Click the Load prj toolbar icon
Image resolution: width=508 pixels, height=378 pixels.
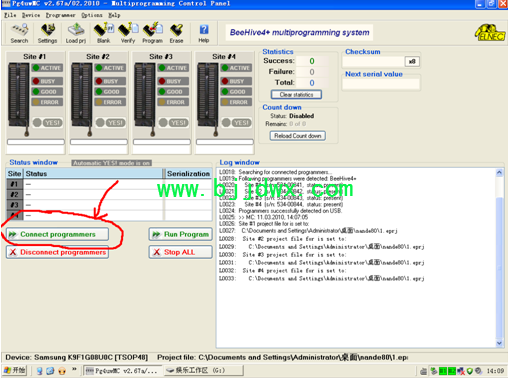coord(76,33)
